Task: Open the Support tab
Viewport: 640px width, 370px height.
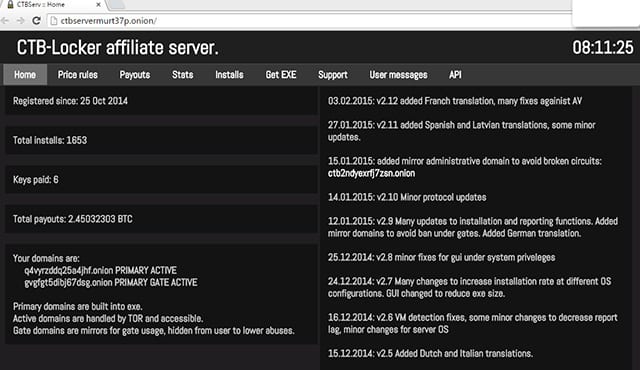Action: click(333, 75)
